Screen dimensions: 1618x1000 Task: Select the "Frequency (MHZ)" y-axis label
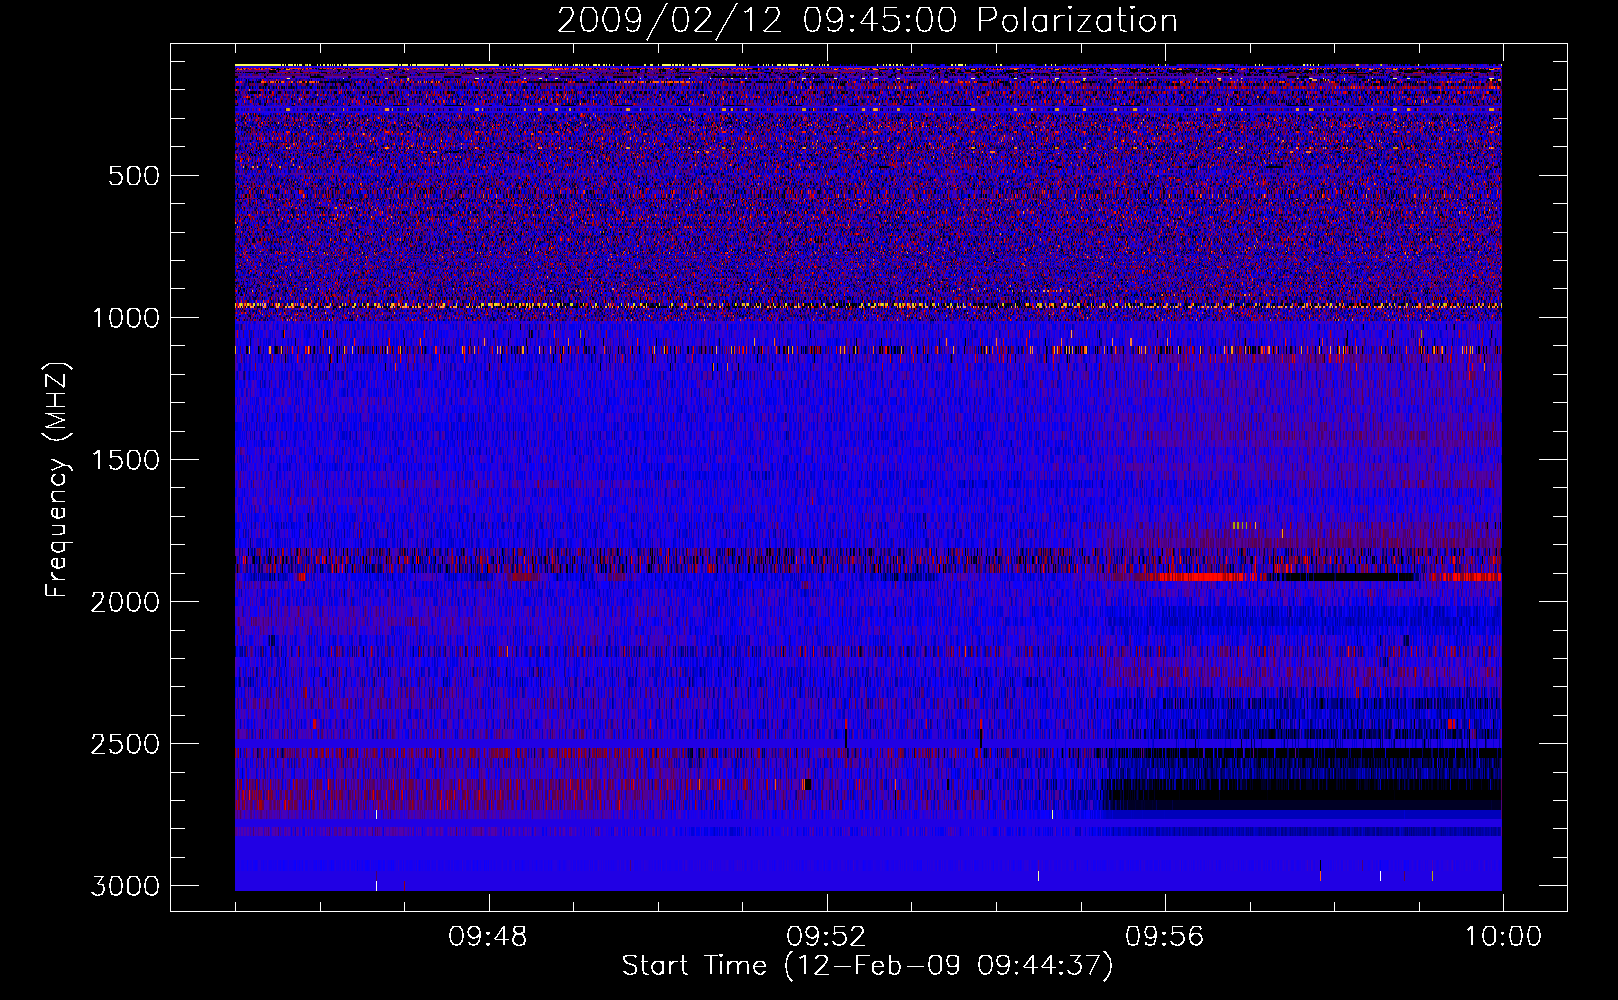57,480
